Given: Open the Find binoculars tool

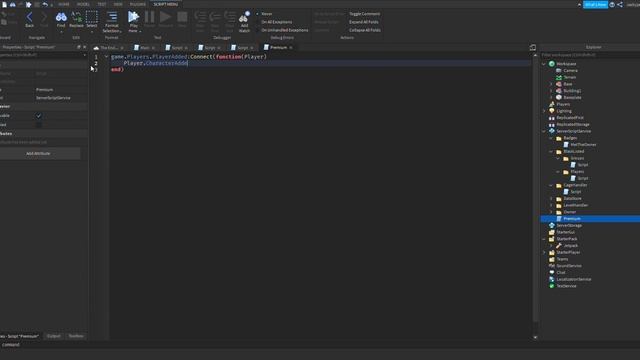Looking at the screenshot, I should coord(61,17).
